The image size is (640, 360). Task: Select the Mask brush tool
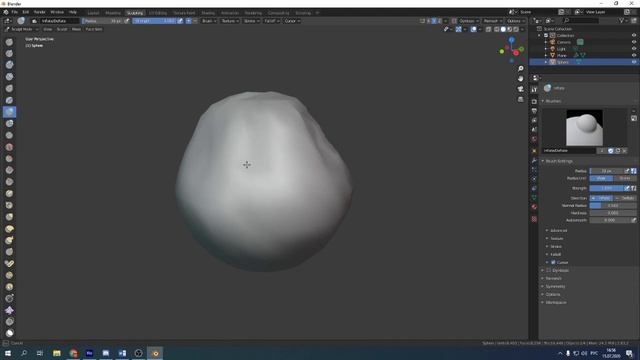click(x=9, y=333)
